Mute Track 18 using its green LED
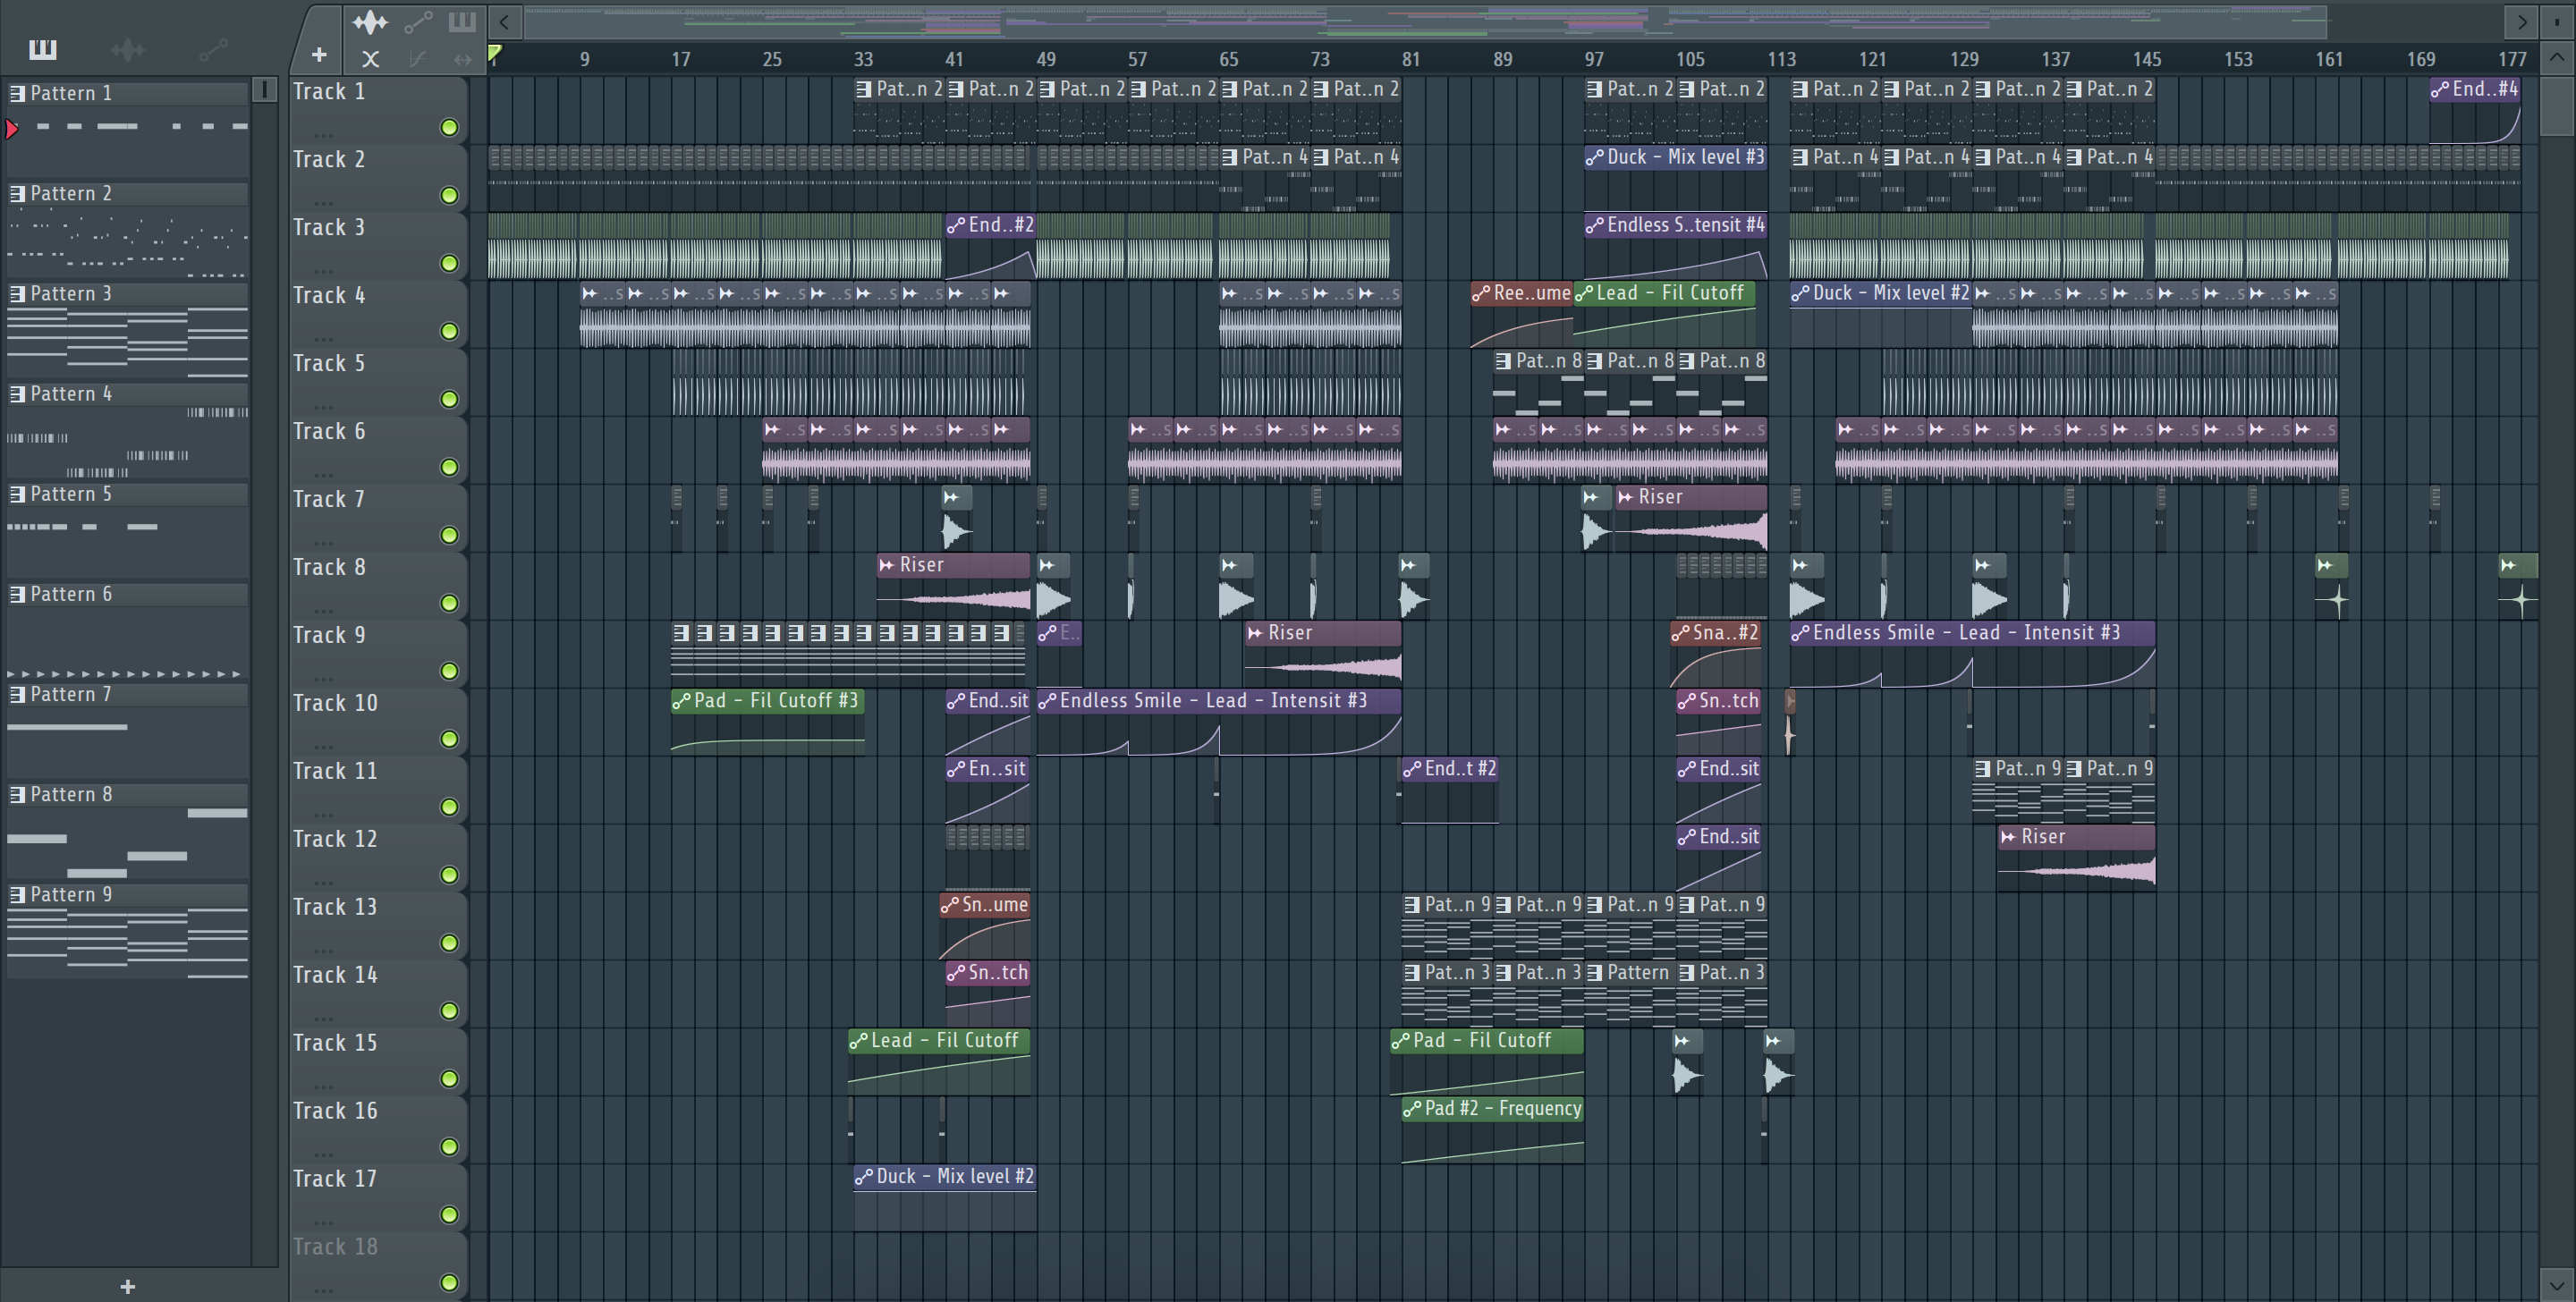The width and height of the screenshot is (2576, 1302). tap(450, 1283)
